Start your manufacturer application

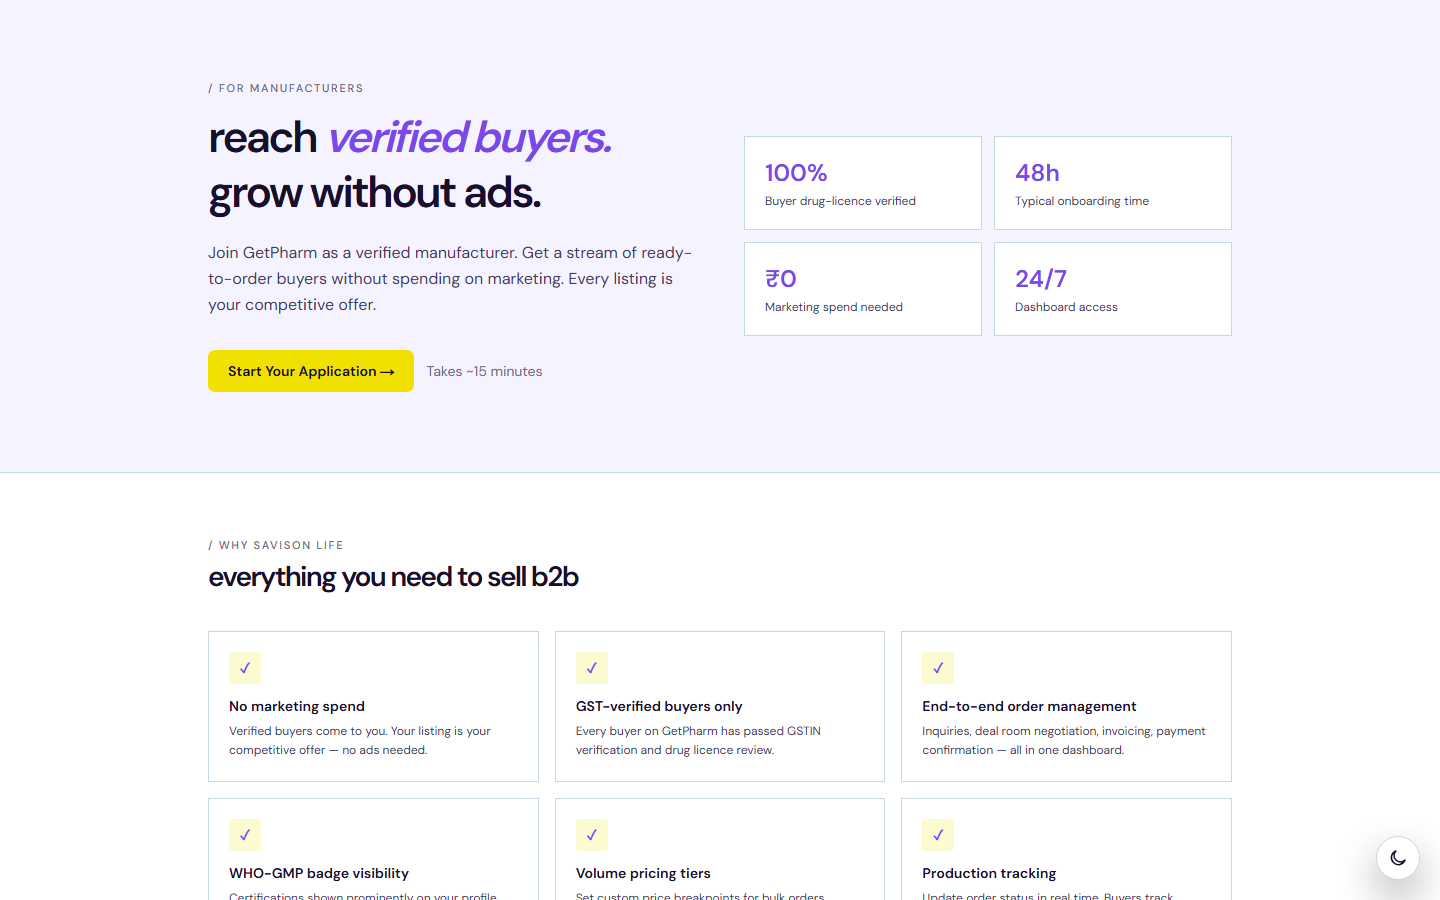point(311,371)
